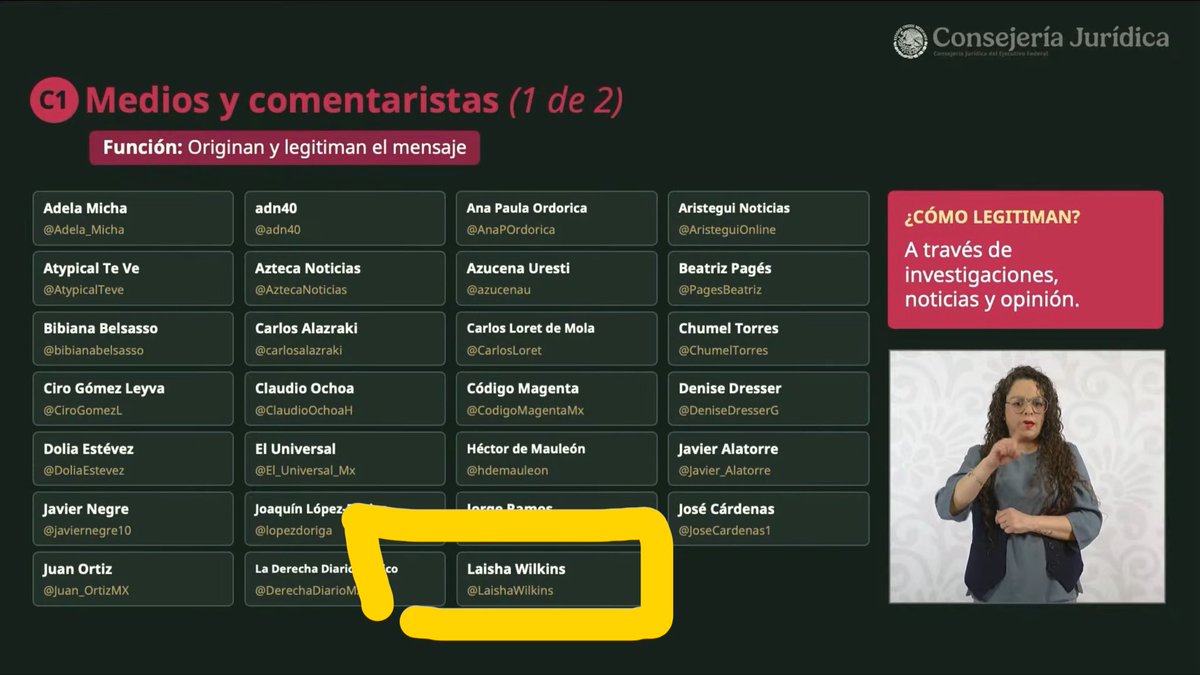Click the Dolia Estévez card
This screenshot has width=1200, height=675.
(133, 459)
